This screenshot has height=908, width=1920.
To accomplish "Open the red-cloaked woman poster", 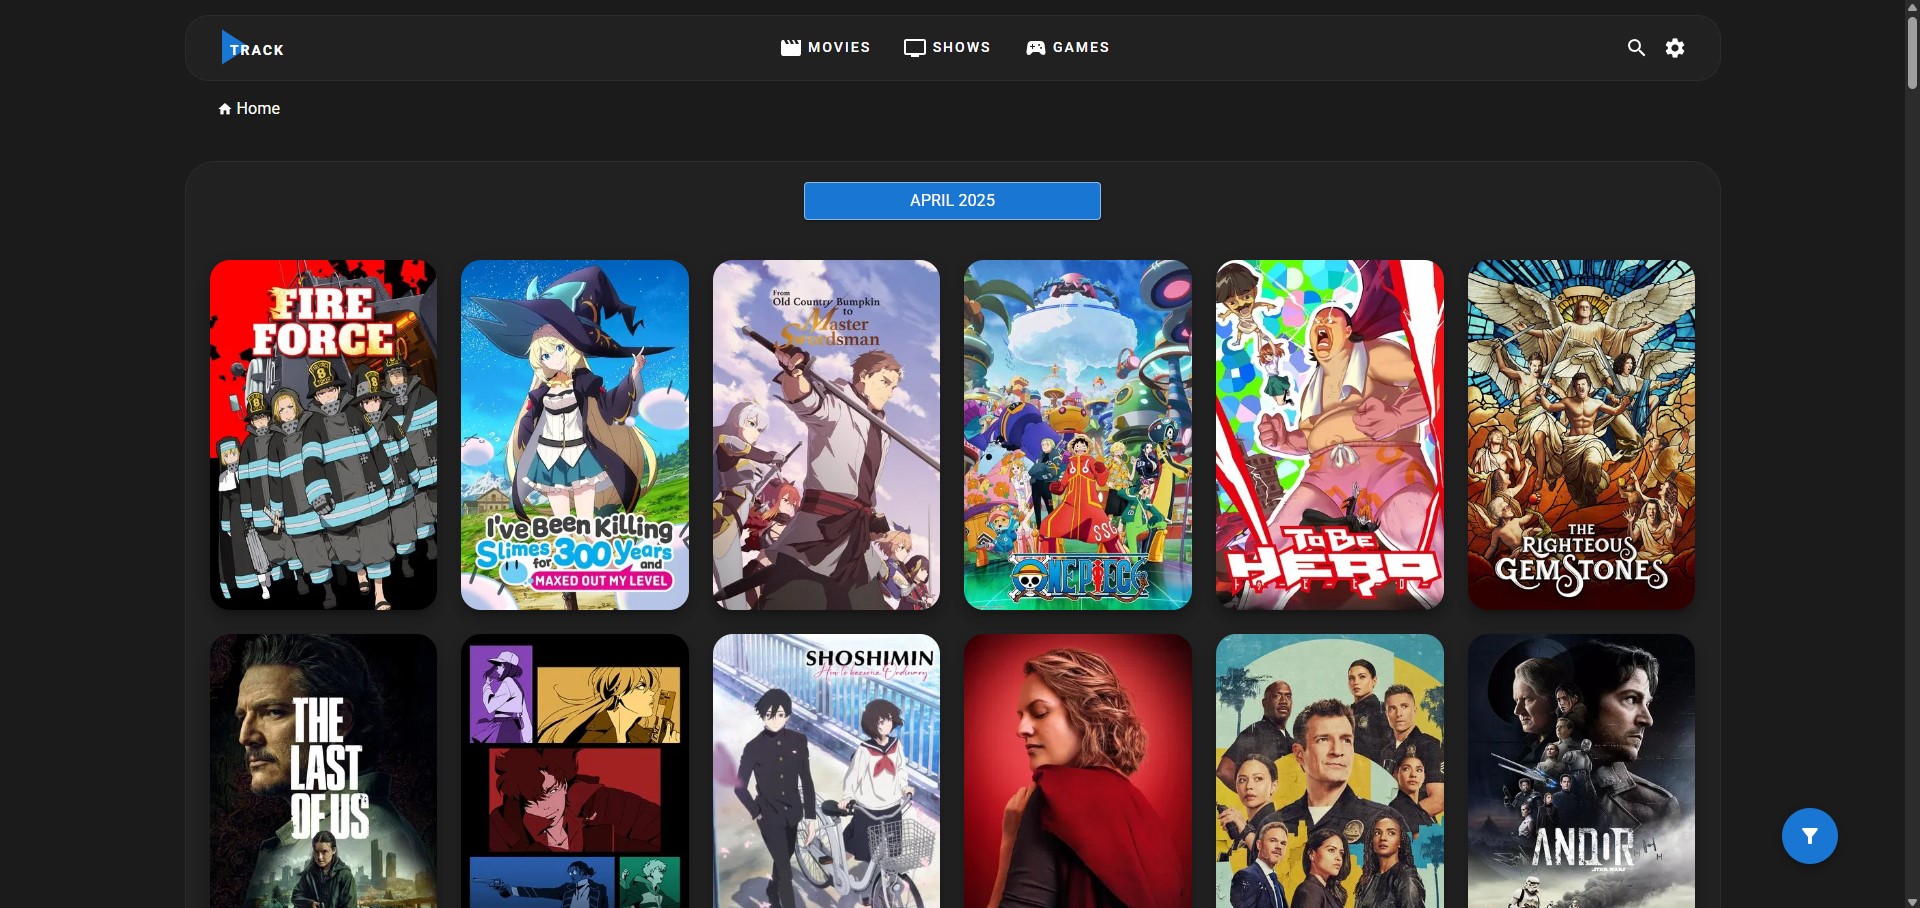I will click(x=1078, y=771).
